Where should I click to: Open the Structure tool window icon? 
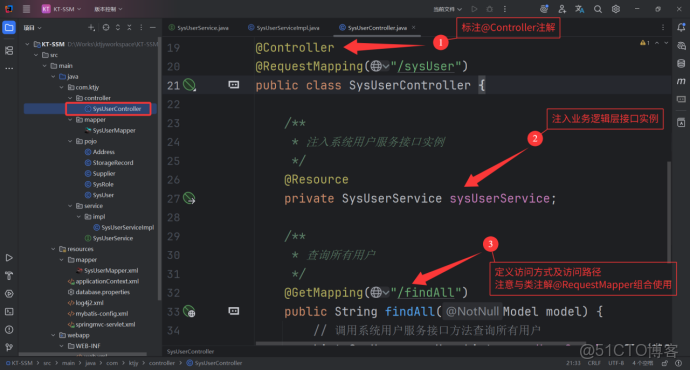9,51
